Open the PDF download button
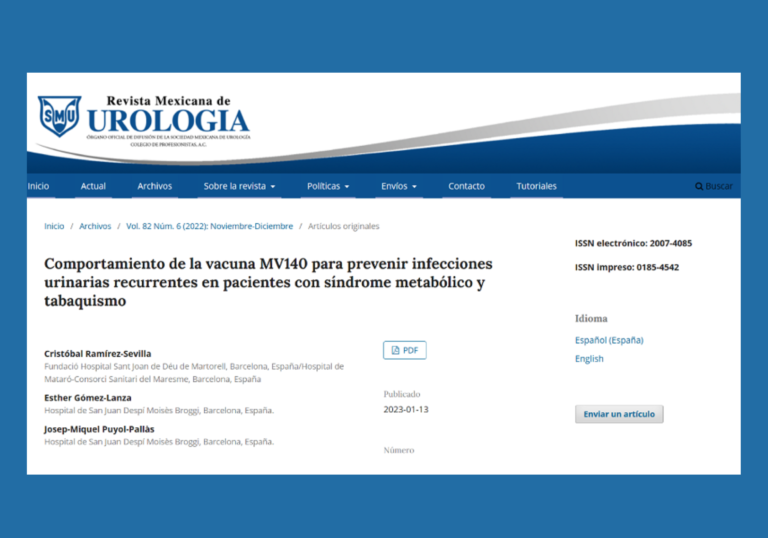The height and width of the screenshot is (538, 768). (405, 350)
